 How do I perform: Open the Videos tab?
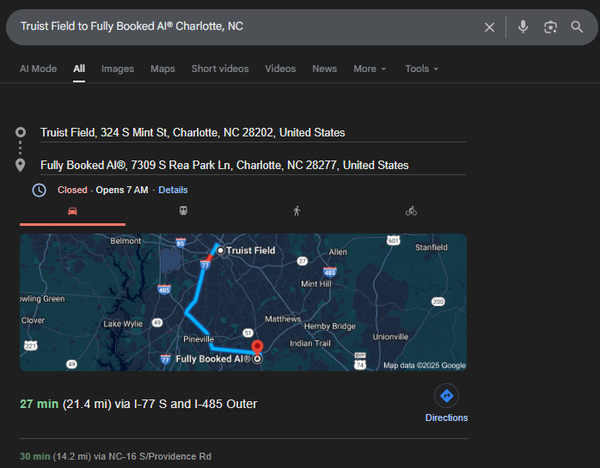pyautogui.click(x=280, y=69)
